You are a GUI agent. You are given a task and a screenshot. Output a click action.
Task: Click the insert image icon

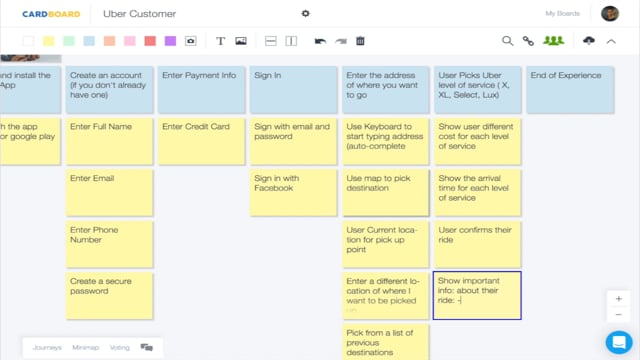[x=241, y=41]
